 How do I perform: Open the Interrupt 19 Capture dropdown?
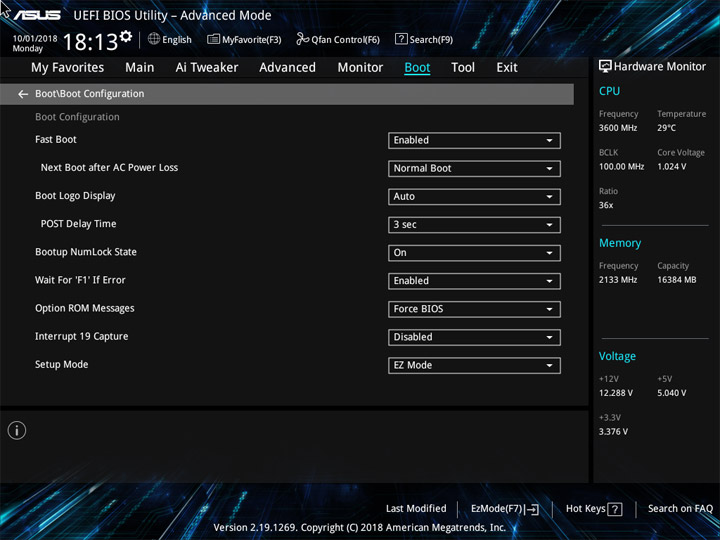tap(474, 337)
